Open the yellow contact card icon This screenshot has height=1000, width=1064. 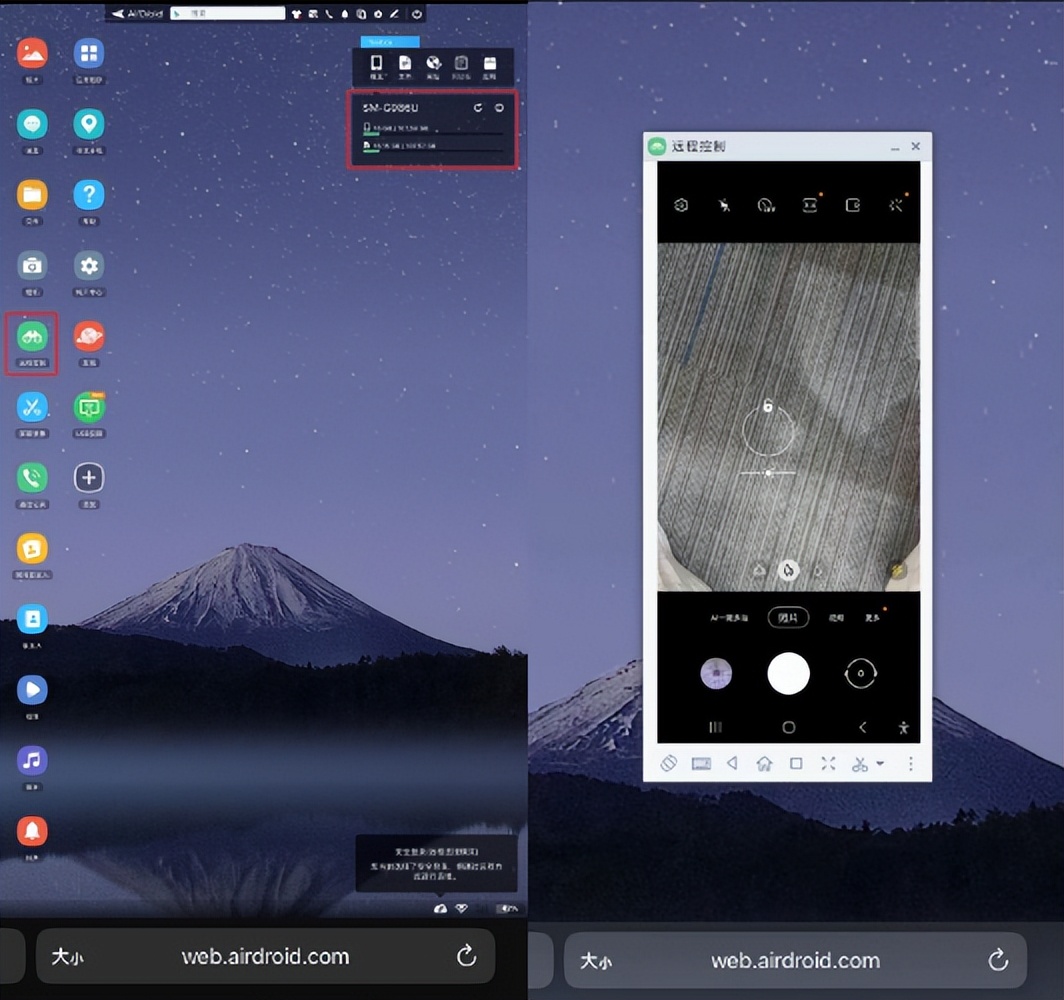click(32, 548)
